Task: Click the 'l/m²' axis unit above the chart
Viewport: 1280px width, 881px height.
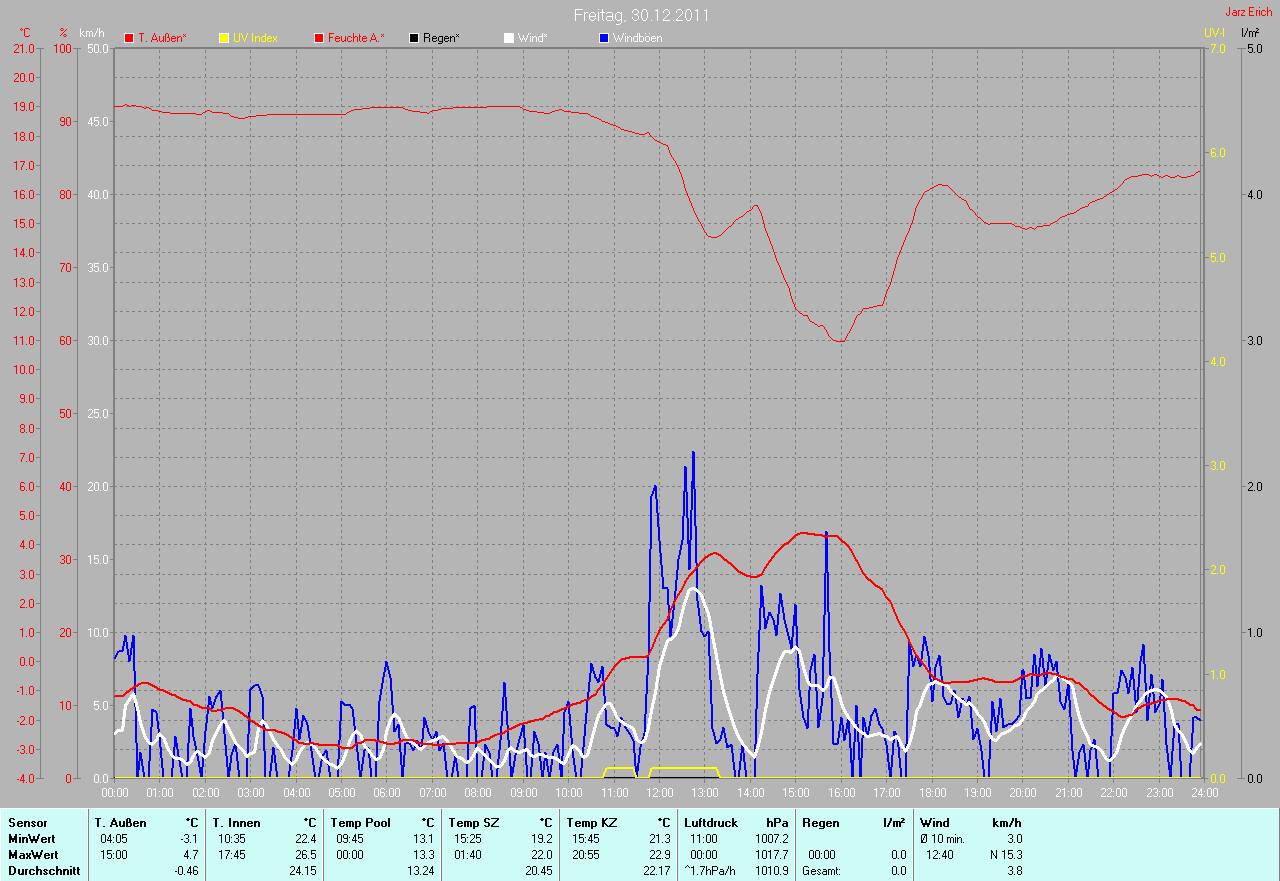Action: tap(1250, 33)
